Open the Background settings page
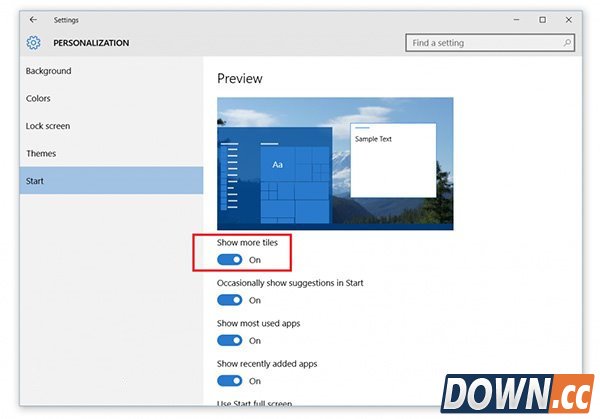Screen dimensions: 600x419 (48, 71)
